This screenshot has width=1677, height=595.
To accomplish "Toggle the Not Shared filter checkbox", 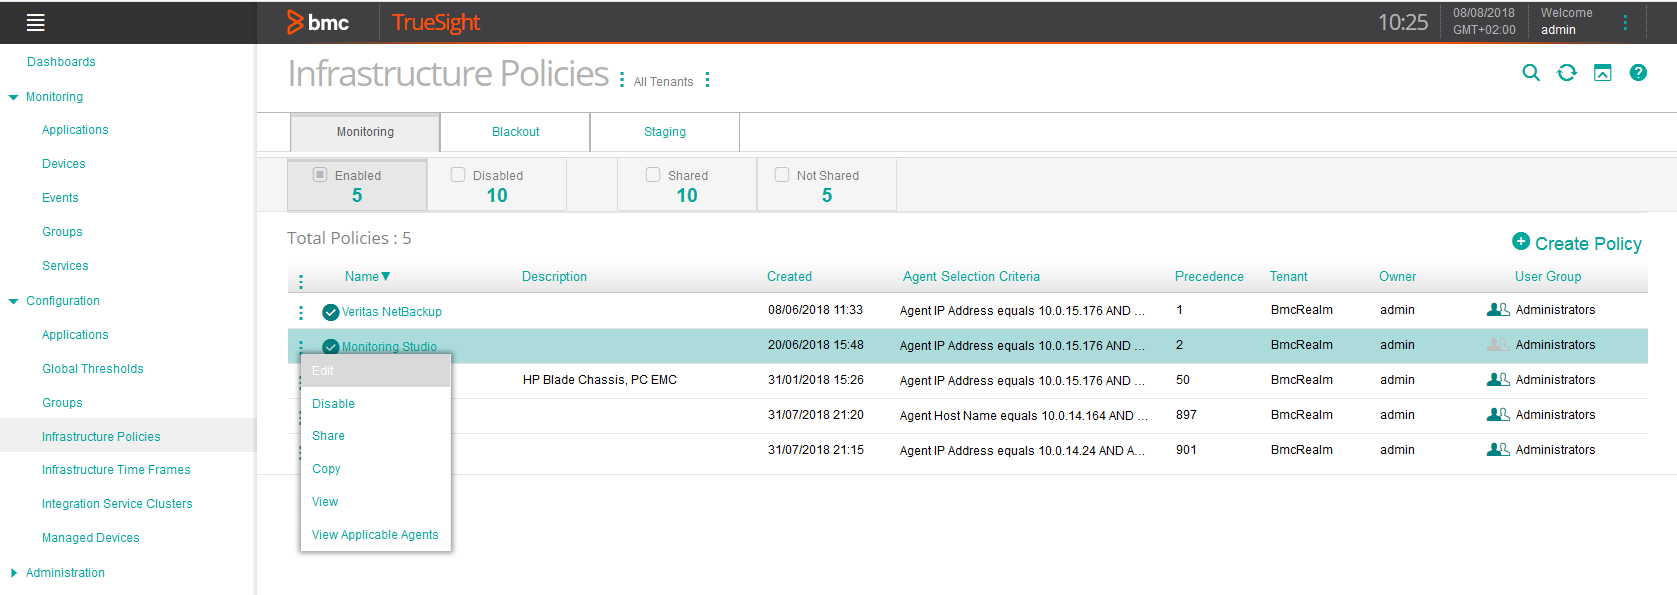I will click(782, 174).
